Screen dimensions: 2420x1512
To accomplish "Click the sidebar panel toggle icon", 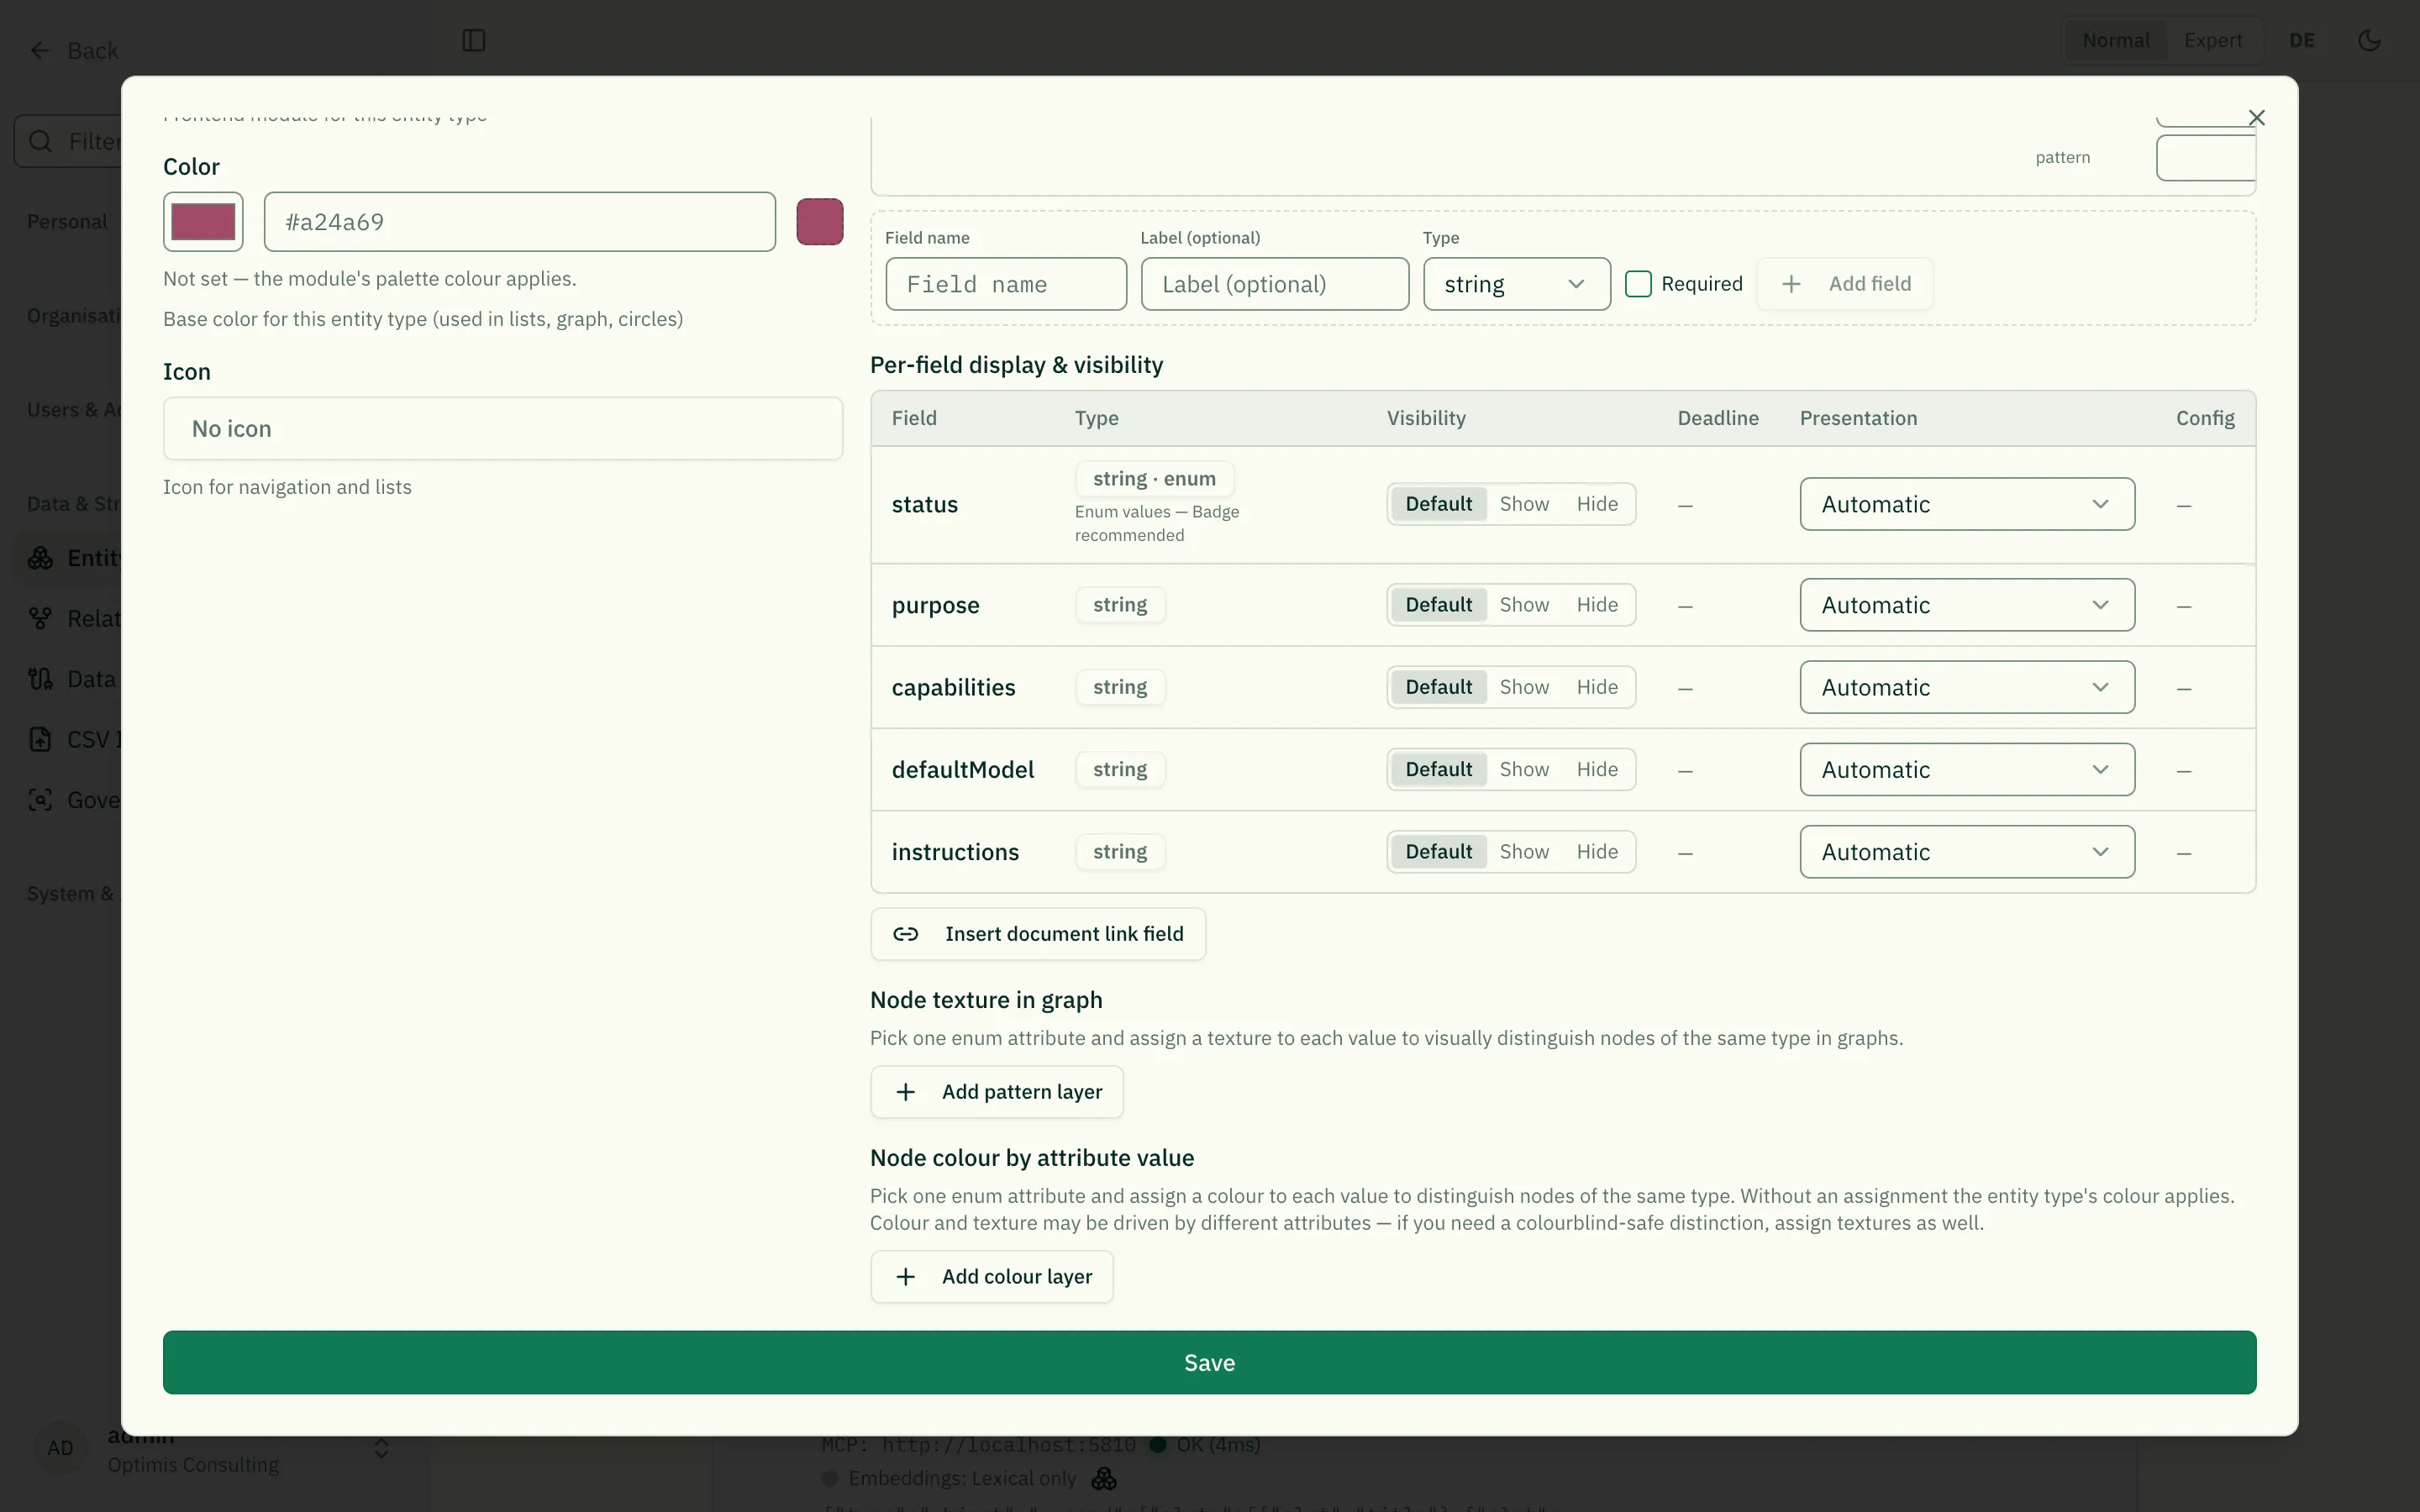I will point(474,41).
